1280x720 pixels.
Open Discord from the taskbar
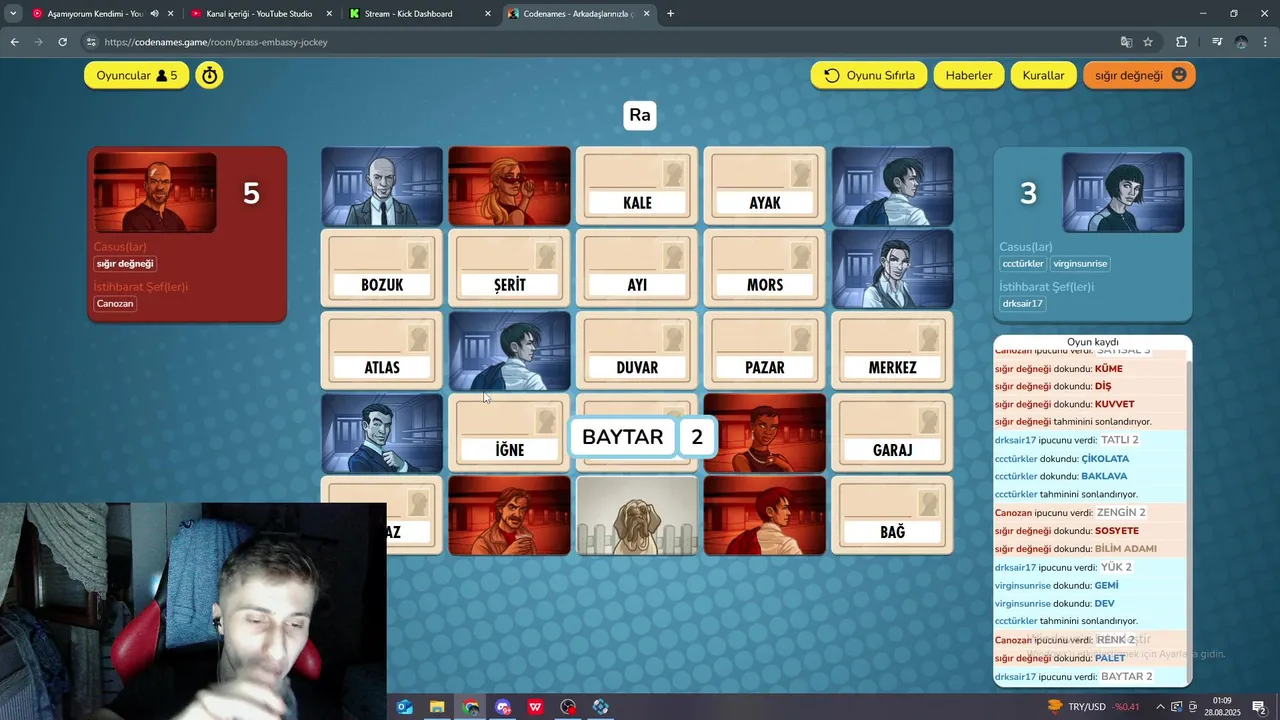coord(503,707)
